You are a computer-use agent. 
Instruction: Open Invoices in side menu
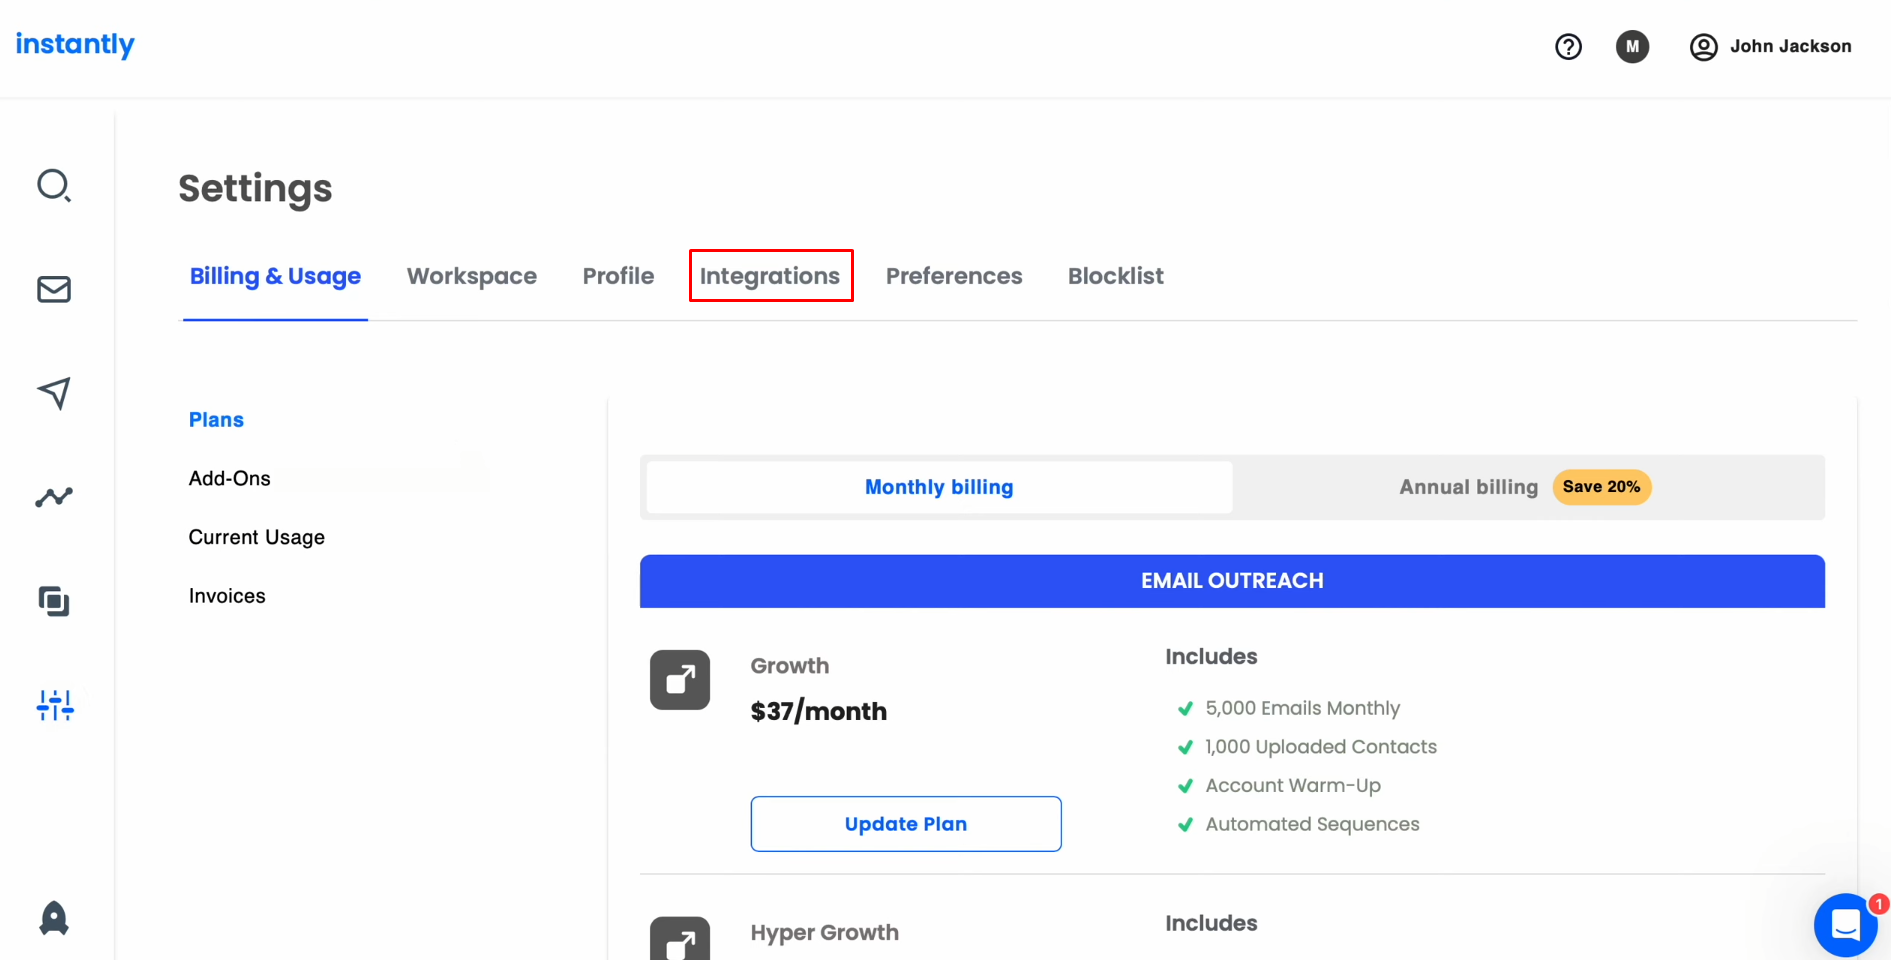click(x=227, y=596)
